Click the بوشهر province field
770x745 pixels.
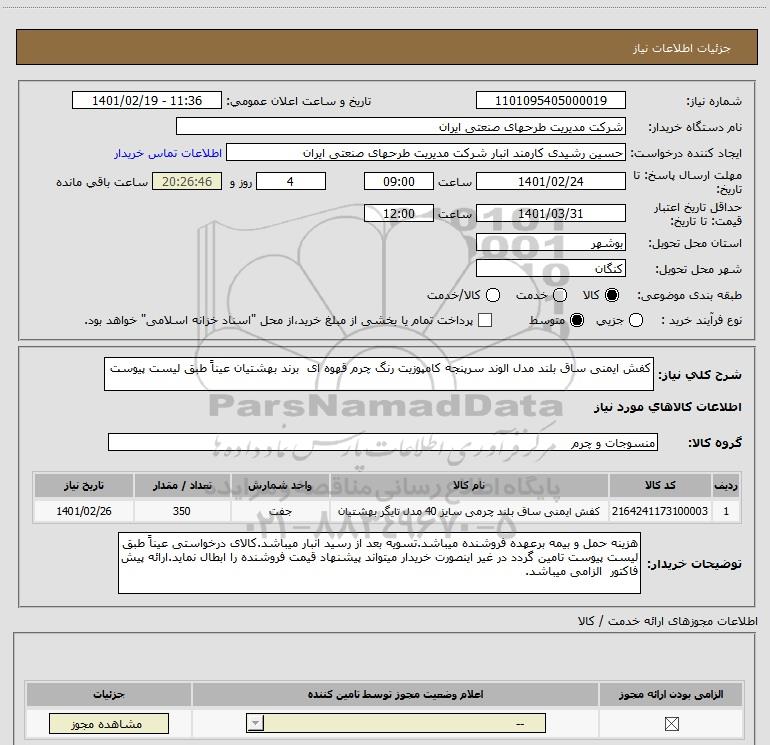[x=550, y=243]
